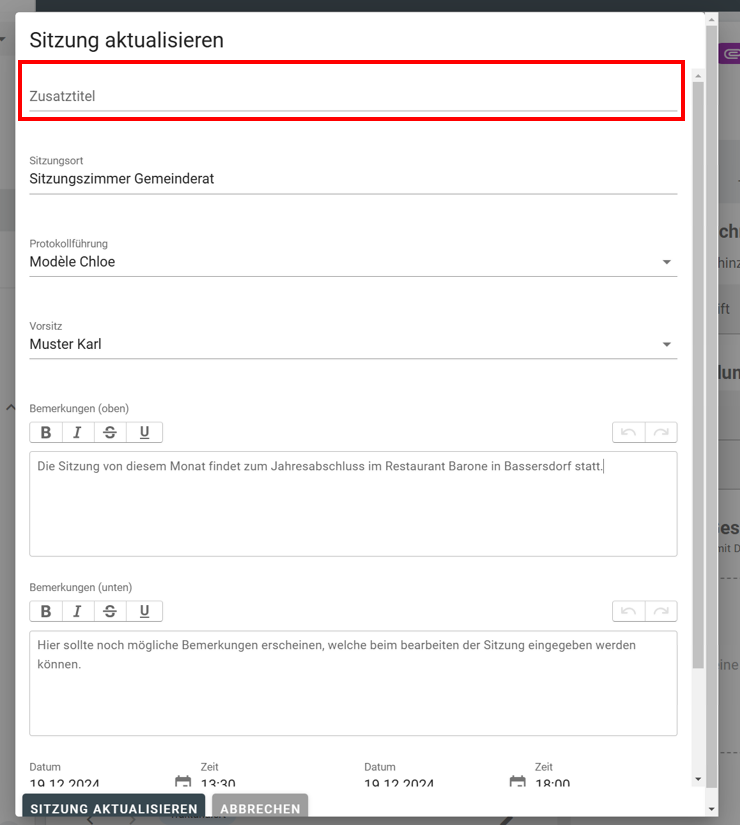Open the first Datum calendar picker

click(x=182, y=782)
